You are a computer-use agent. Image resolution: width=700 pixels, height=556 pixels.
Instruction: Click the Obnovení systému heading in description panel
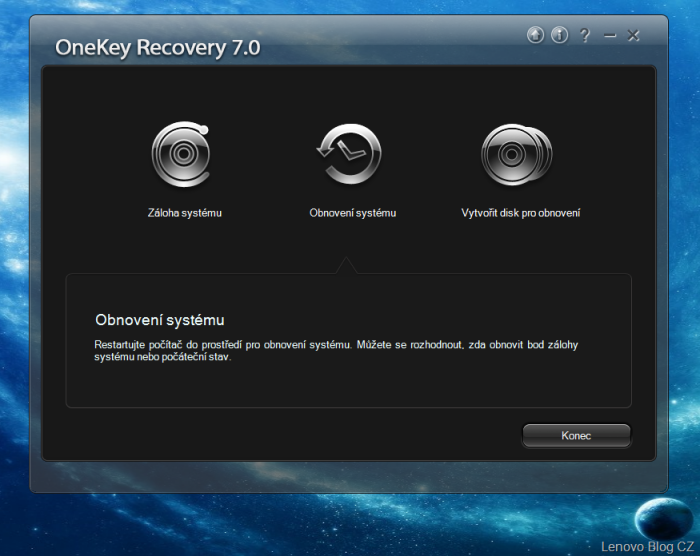159,320
